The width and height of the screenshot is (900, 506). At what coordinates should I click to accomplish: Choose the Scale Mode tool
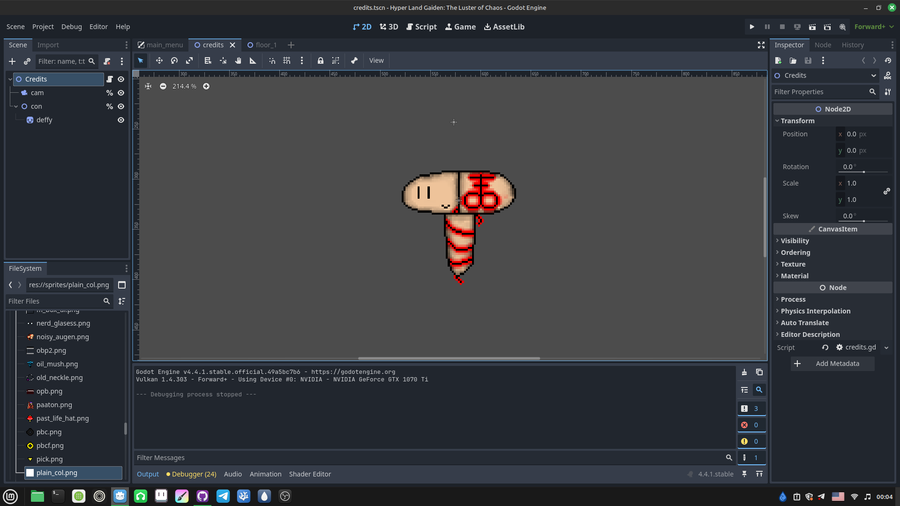click(x=189, y=60)
